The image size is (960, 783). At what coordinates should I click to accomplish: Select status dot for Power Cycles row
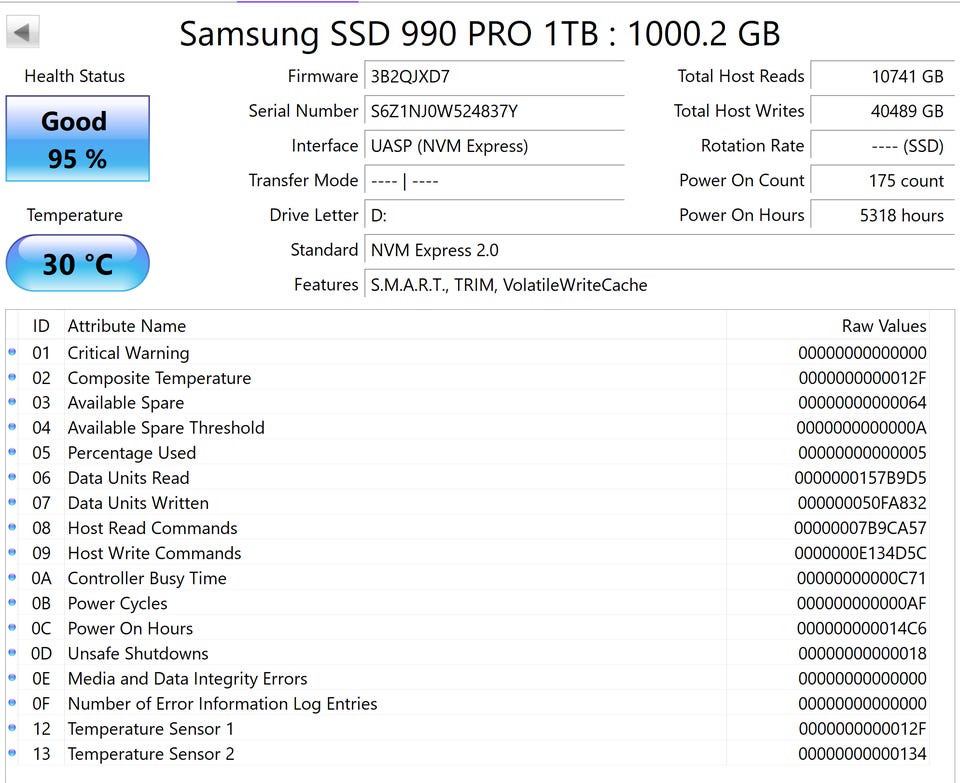[x=12, y=603]
